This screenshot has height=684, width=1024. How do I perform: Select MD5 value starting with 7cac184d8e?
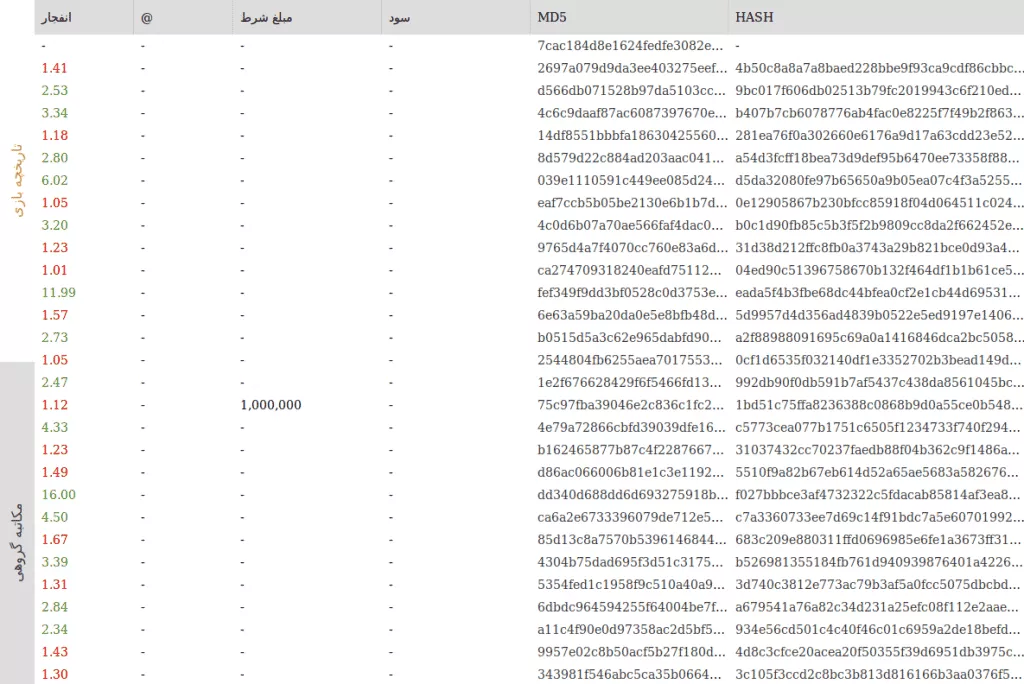[630, 46]
